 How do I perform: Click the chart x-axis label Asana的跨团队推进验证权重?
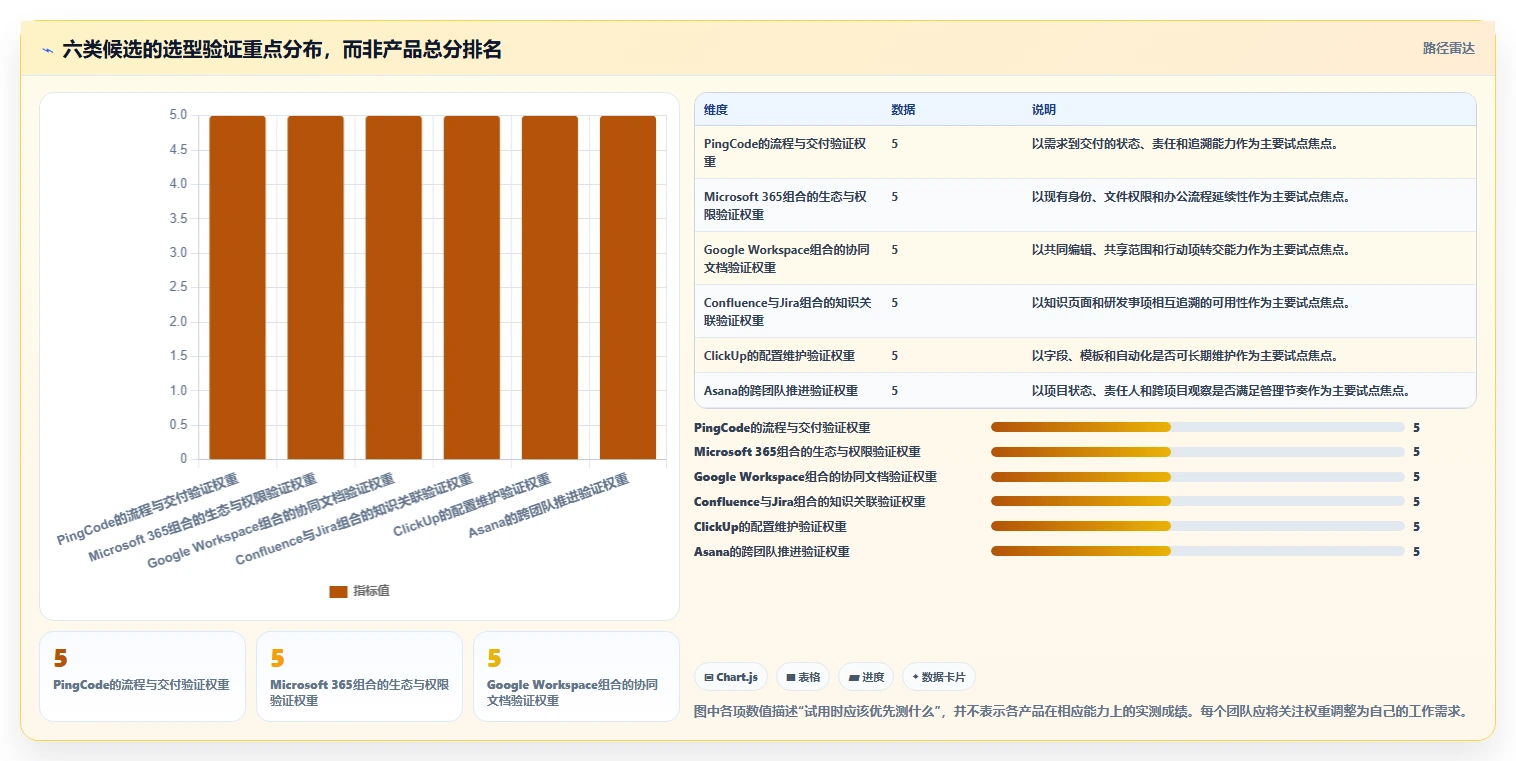pos(549,506)
